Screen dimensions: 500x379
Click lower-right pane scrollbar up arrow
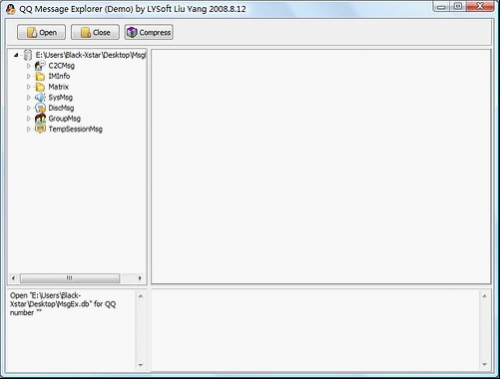click(x=484, y=296)
